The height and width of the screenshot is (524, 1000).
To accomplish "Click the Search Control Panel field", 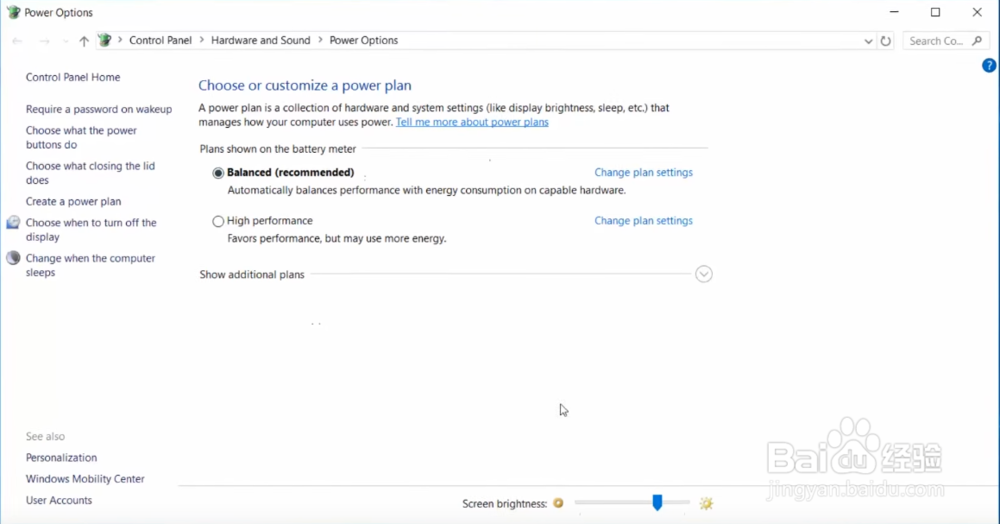I will (936, 41).
